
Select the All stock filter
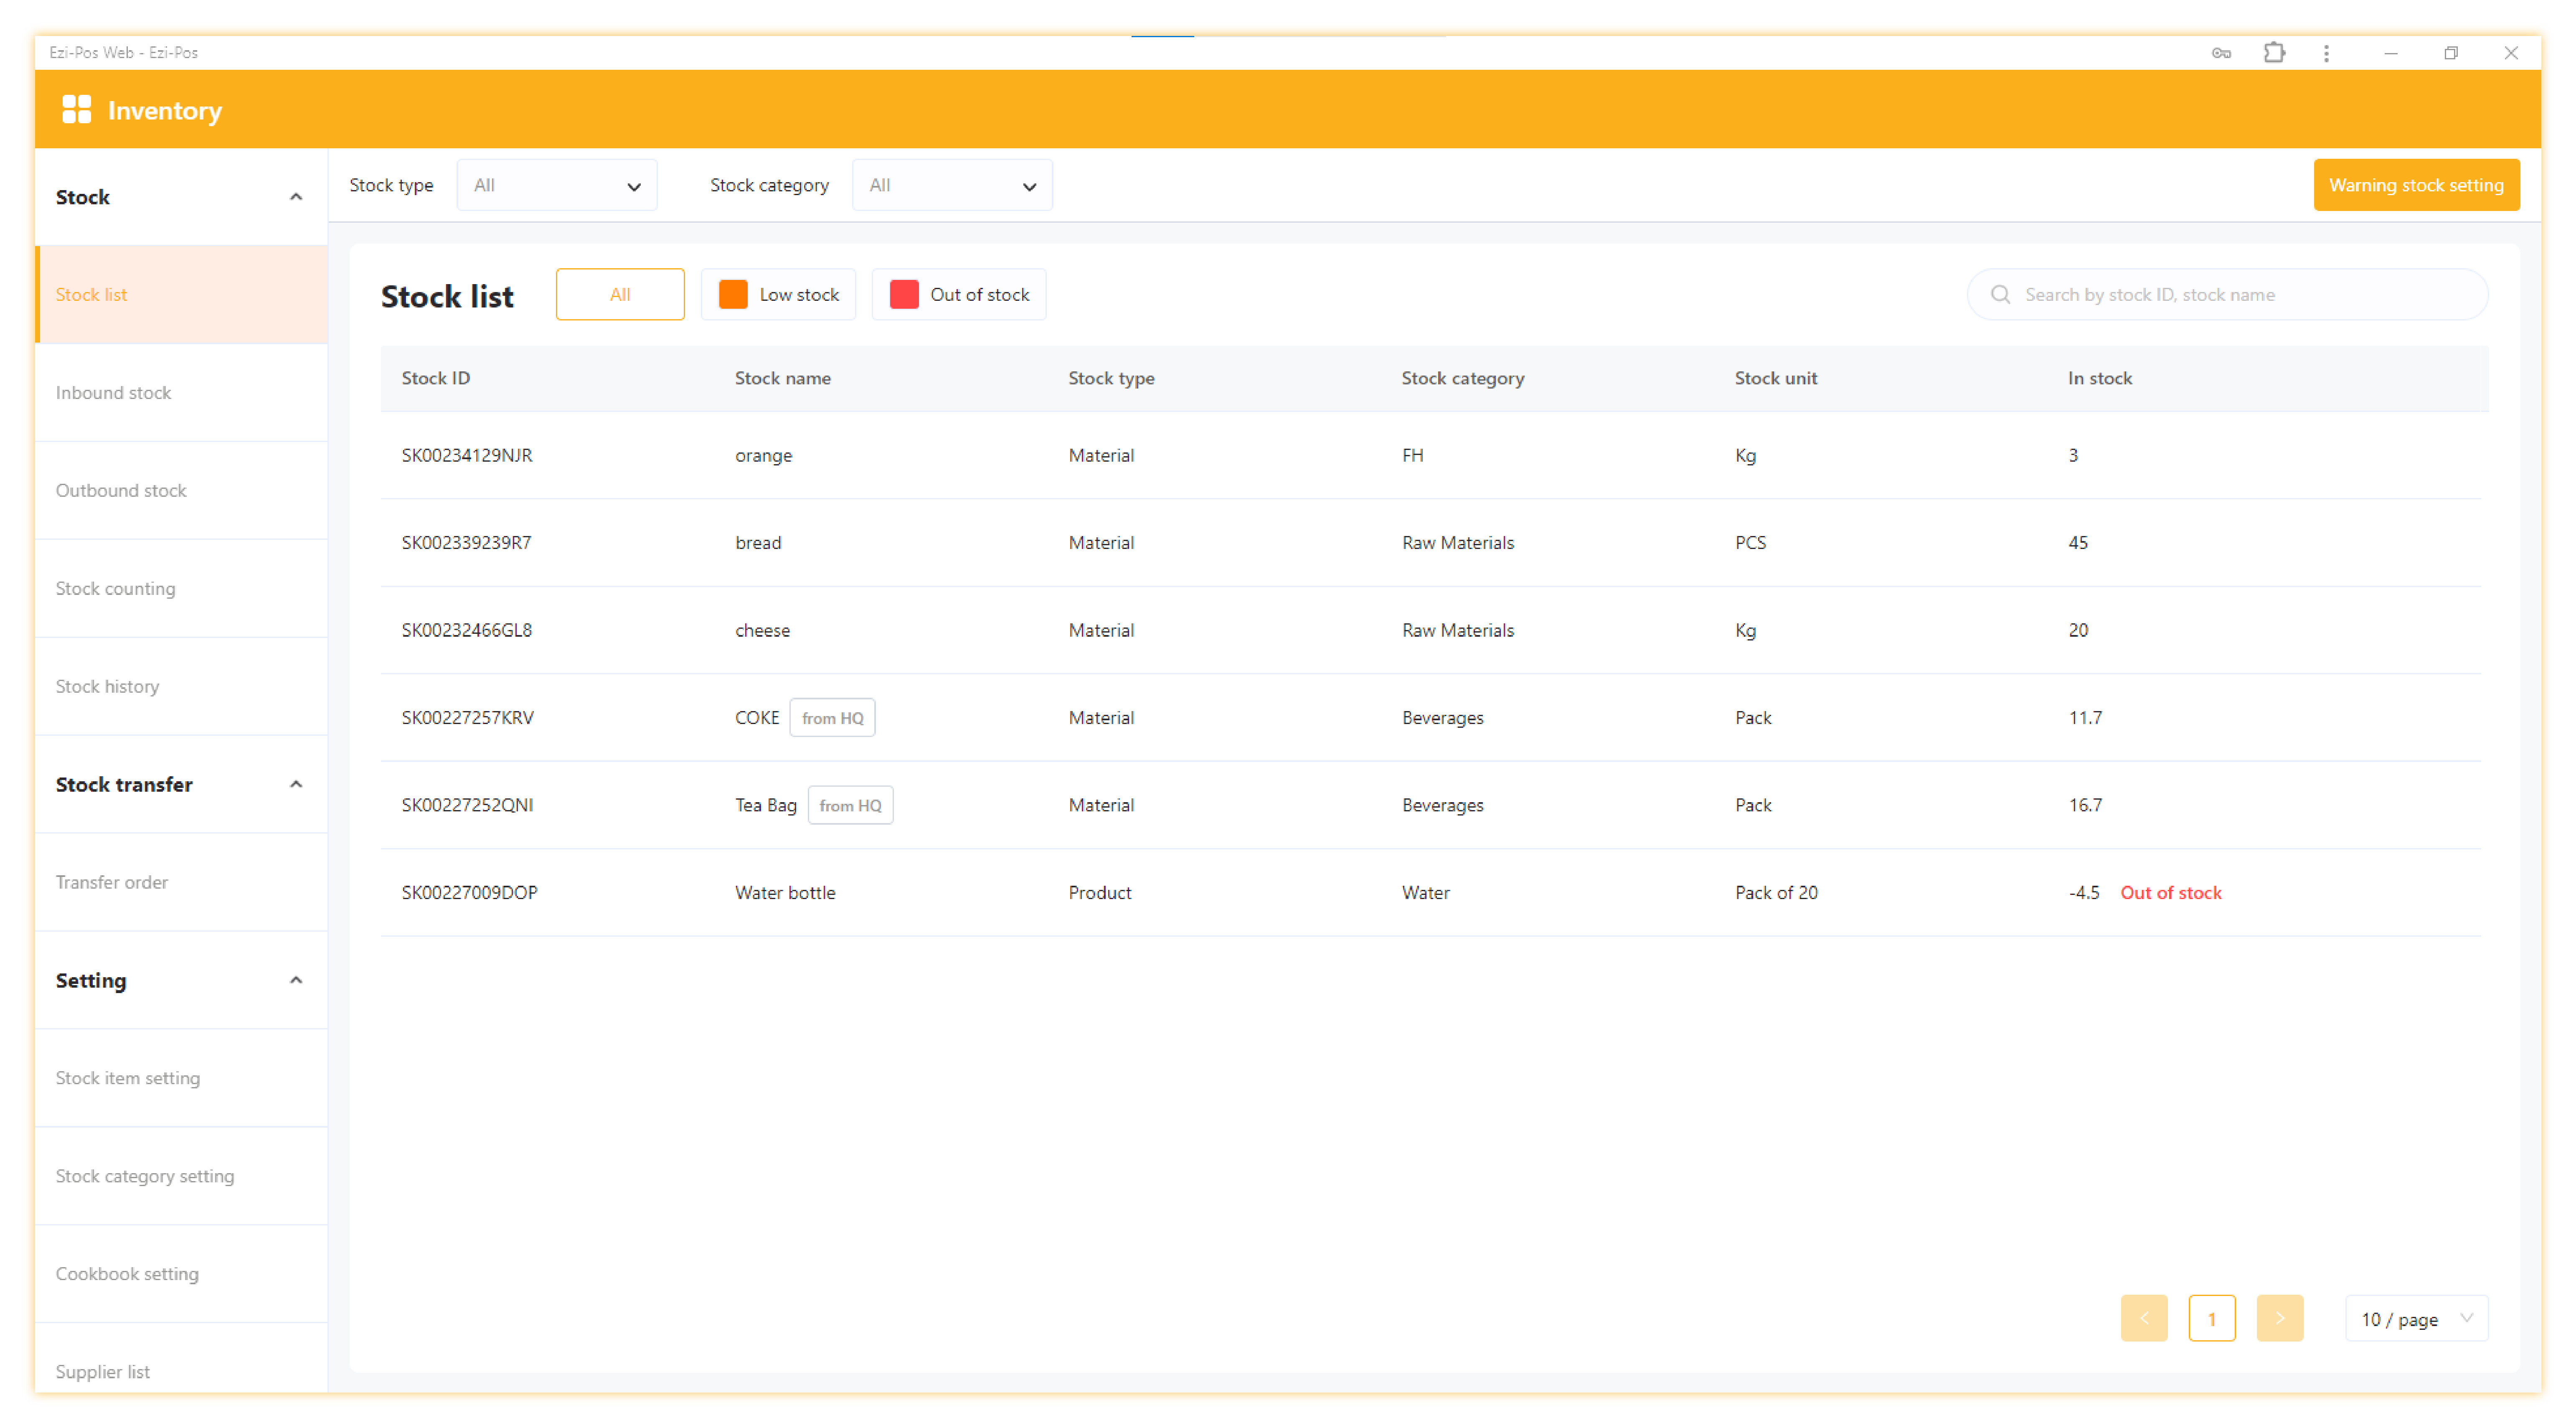pos(620,294)
